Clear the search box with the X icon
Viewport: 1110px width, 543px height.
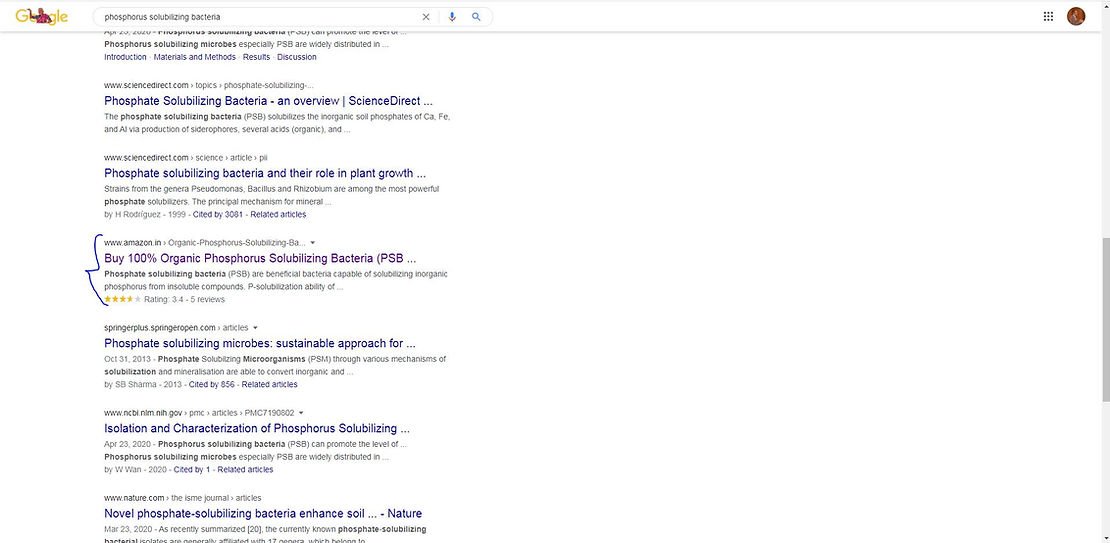tap(426, 17)
